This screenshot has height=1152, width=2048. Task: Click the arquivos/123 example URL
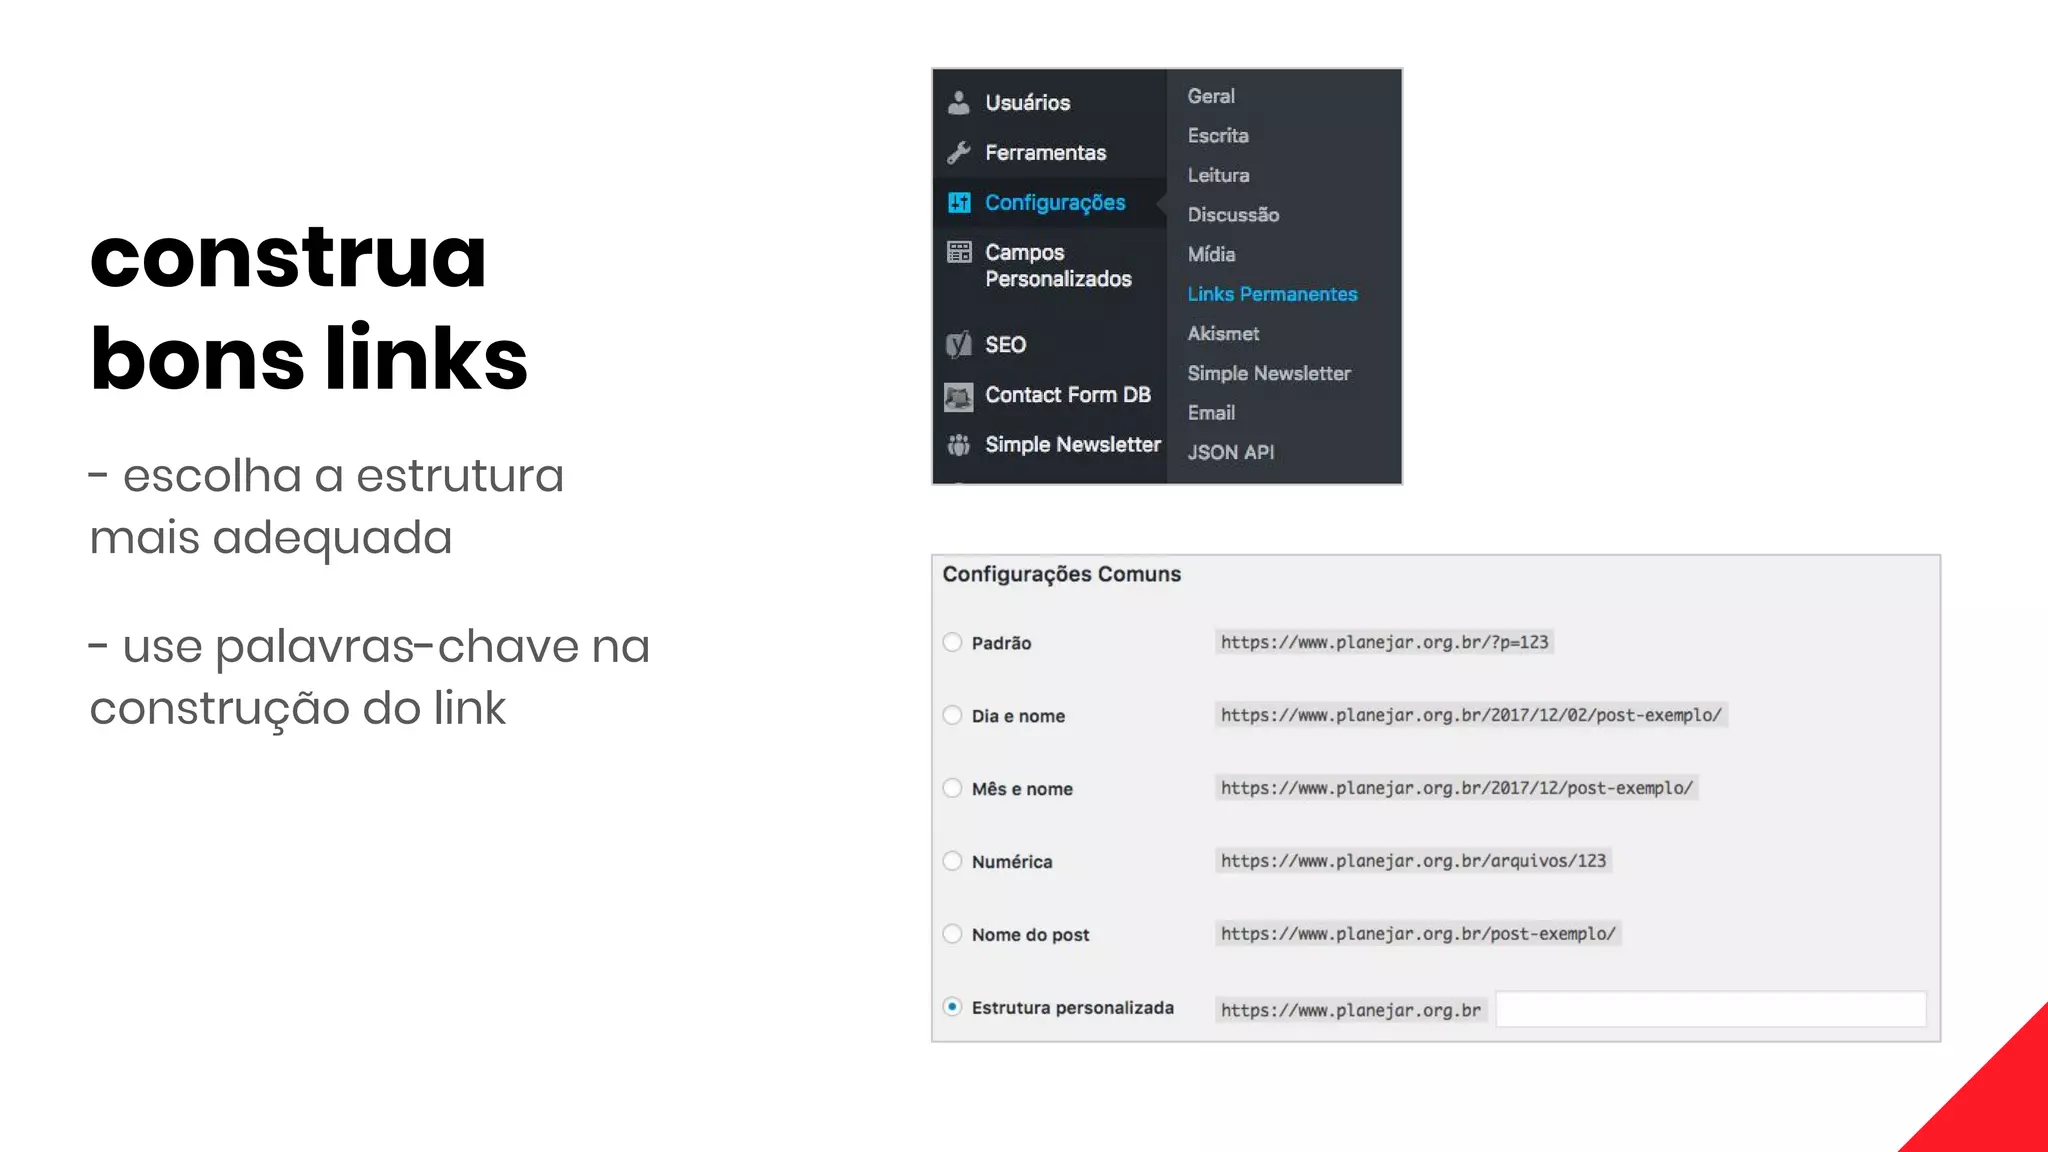tap(1413, 861)
